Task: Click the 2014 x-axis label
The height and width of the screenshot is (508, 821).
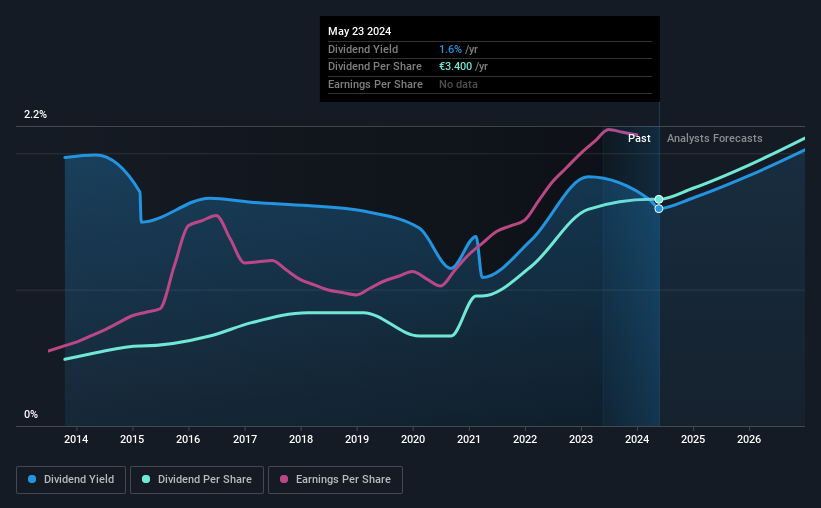Action: tap(76, 439)
